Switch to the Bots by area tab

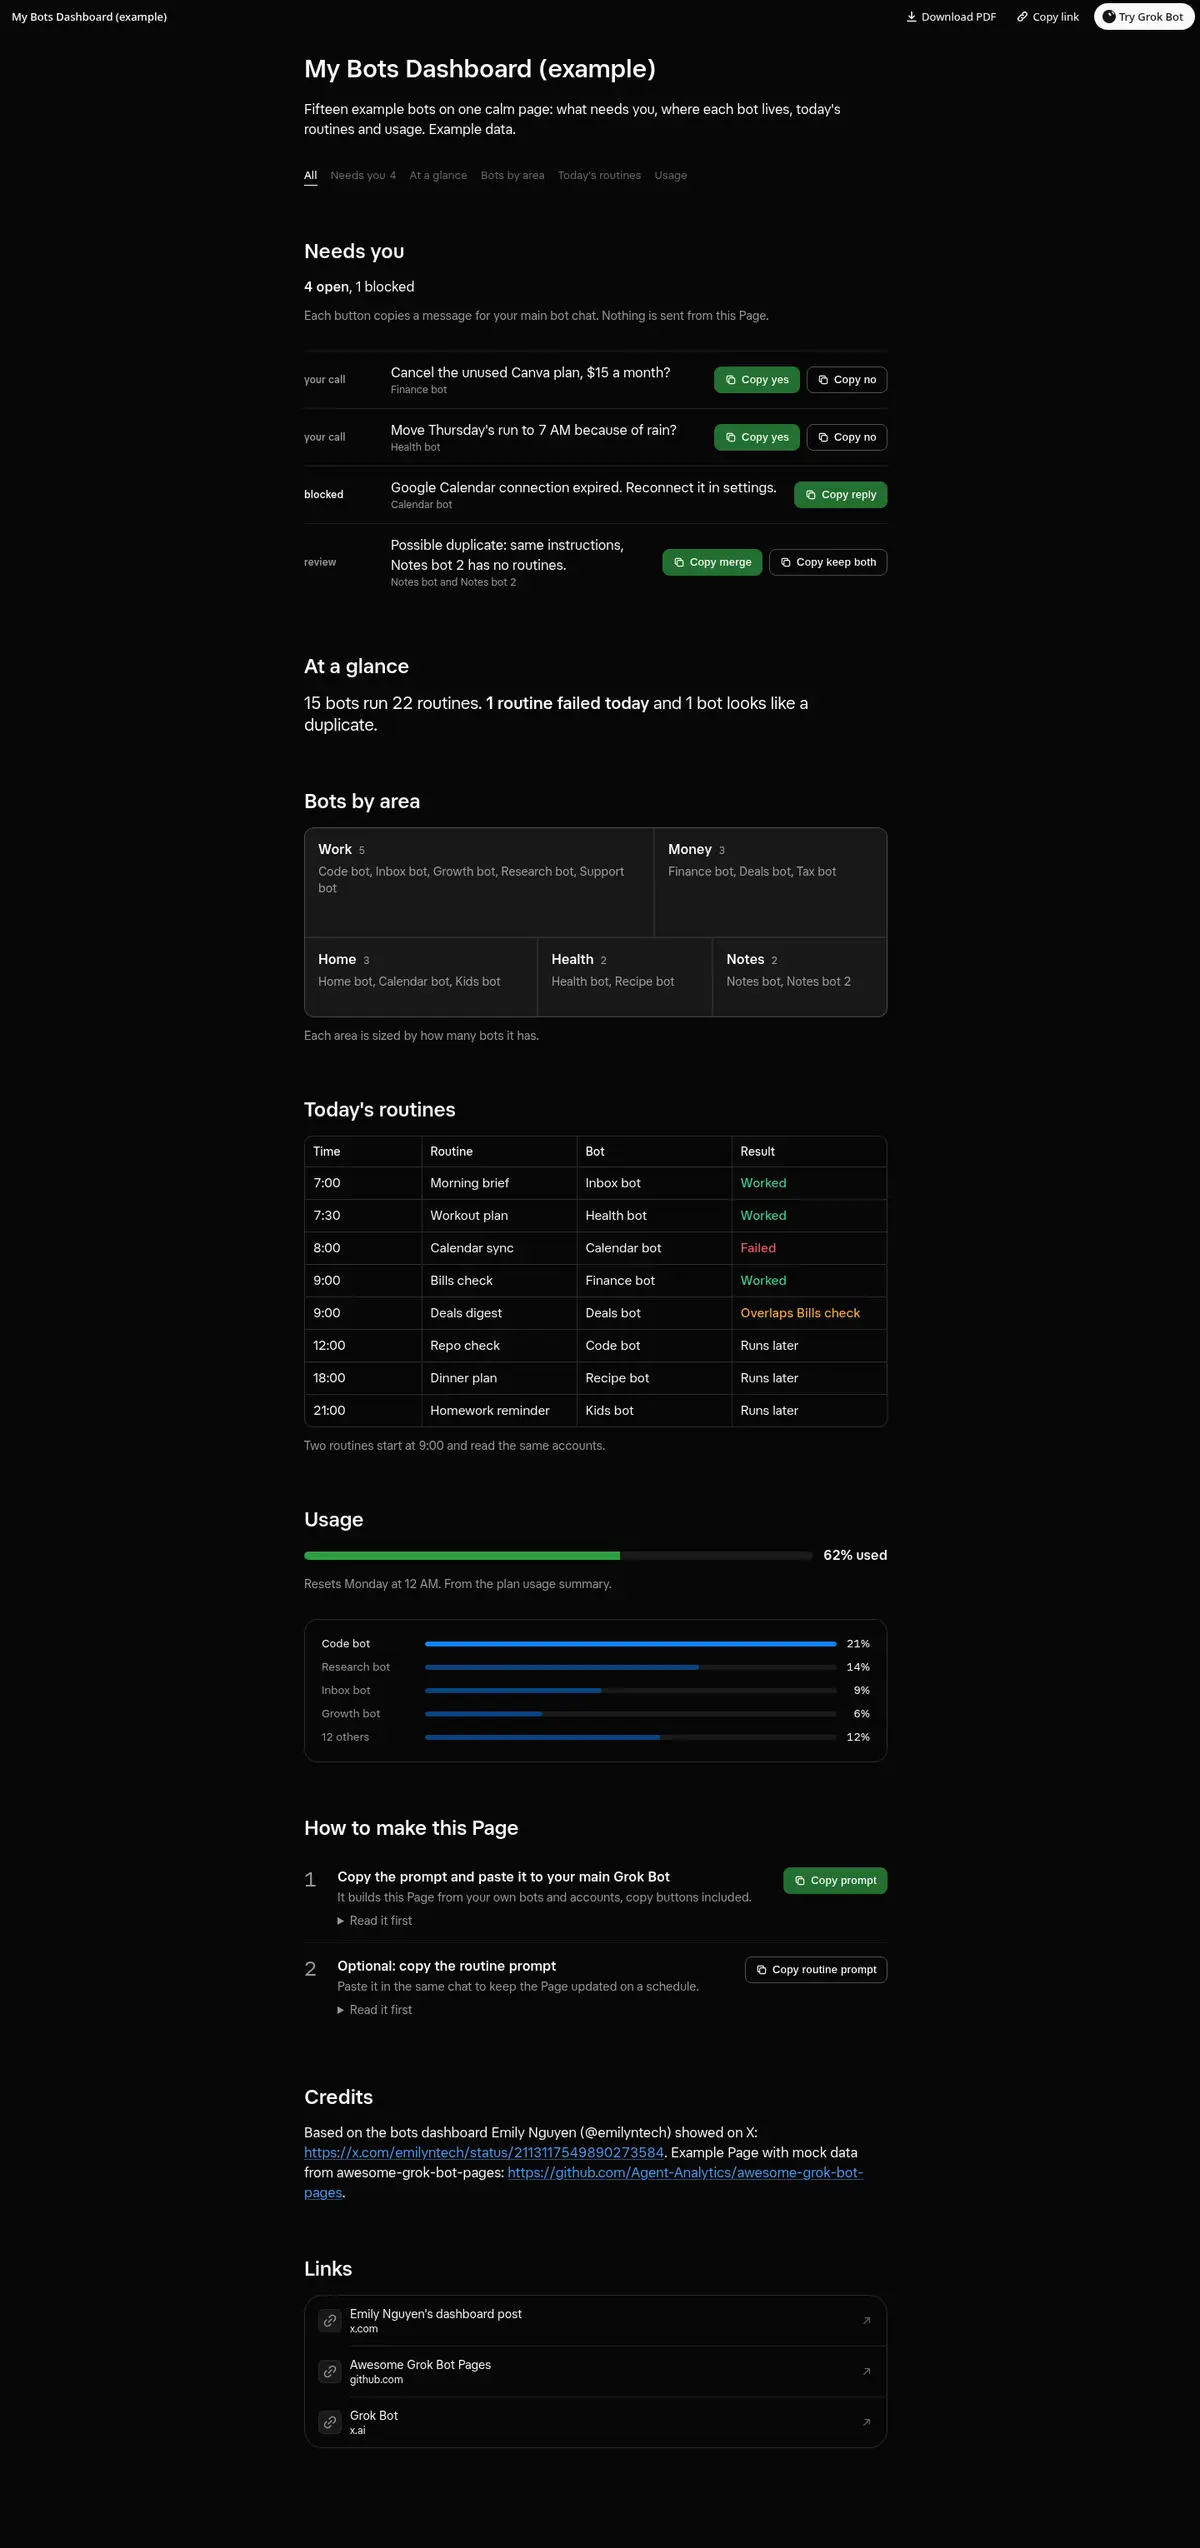coord(512,175)
